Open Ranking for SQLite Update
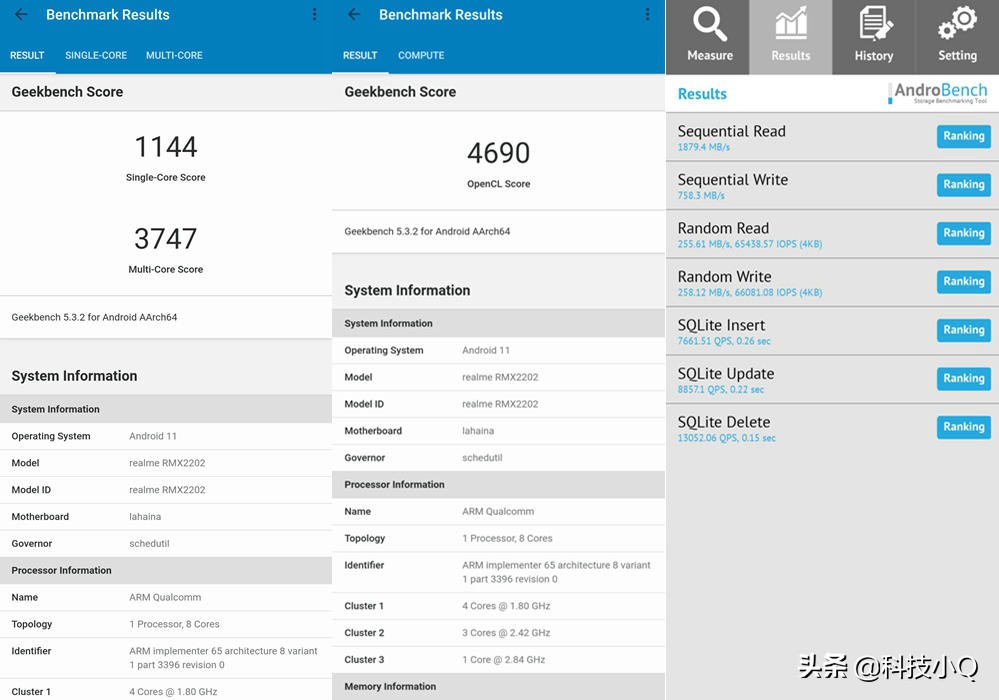Screen dimensions: 999x700 tap(963, 378)
